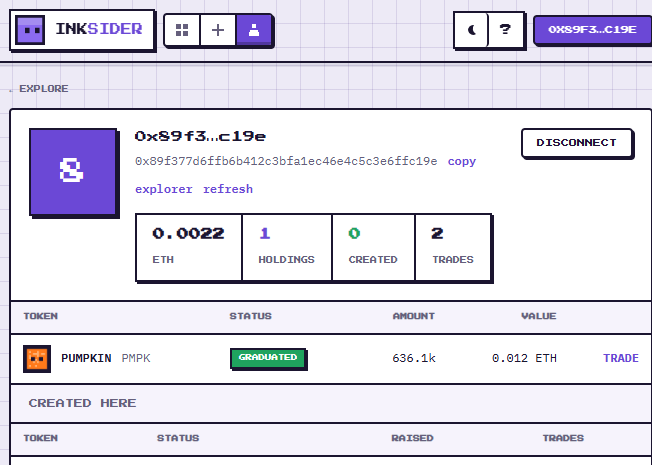Open TRADE for the Pumpkin token

coord(620,358)
